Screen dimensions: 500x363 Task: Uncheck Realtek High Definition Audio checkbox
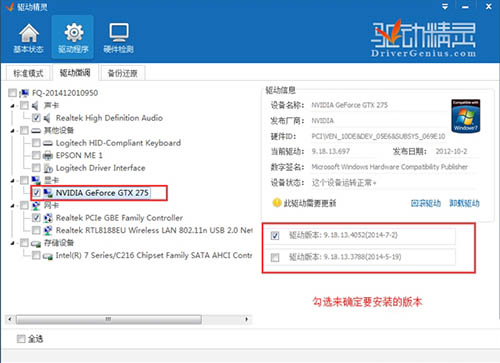(36, 118)
